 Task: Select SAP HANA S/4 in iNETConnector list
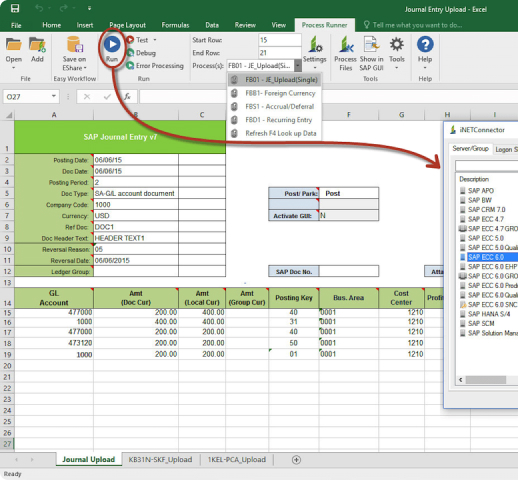coord(489,314)
